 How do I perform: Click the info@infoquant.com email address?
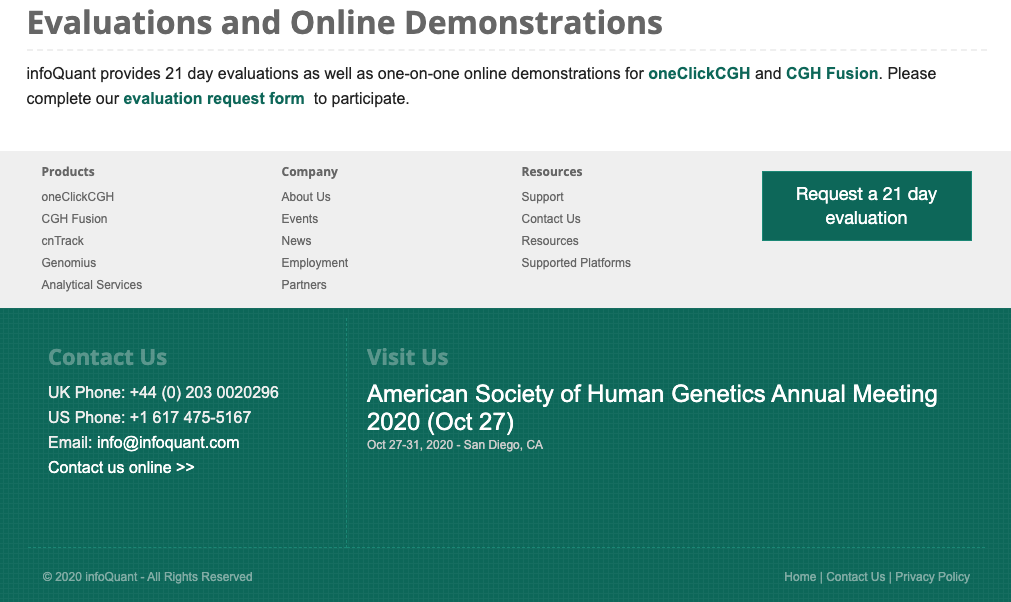(168, 442)
